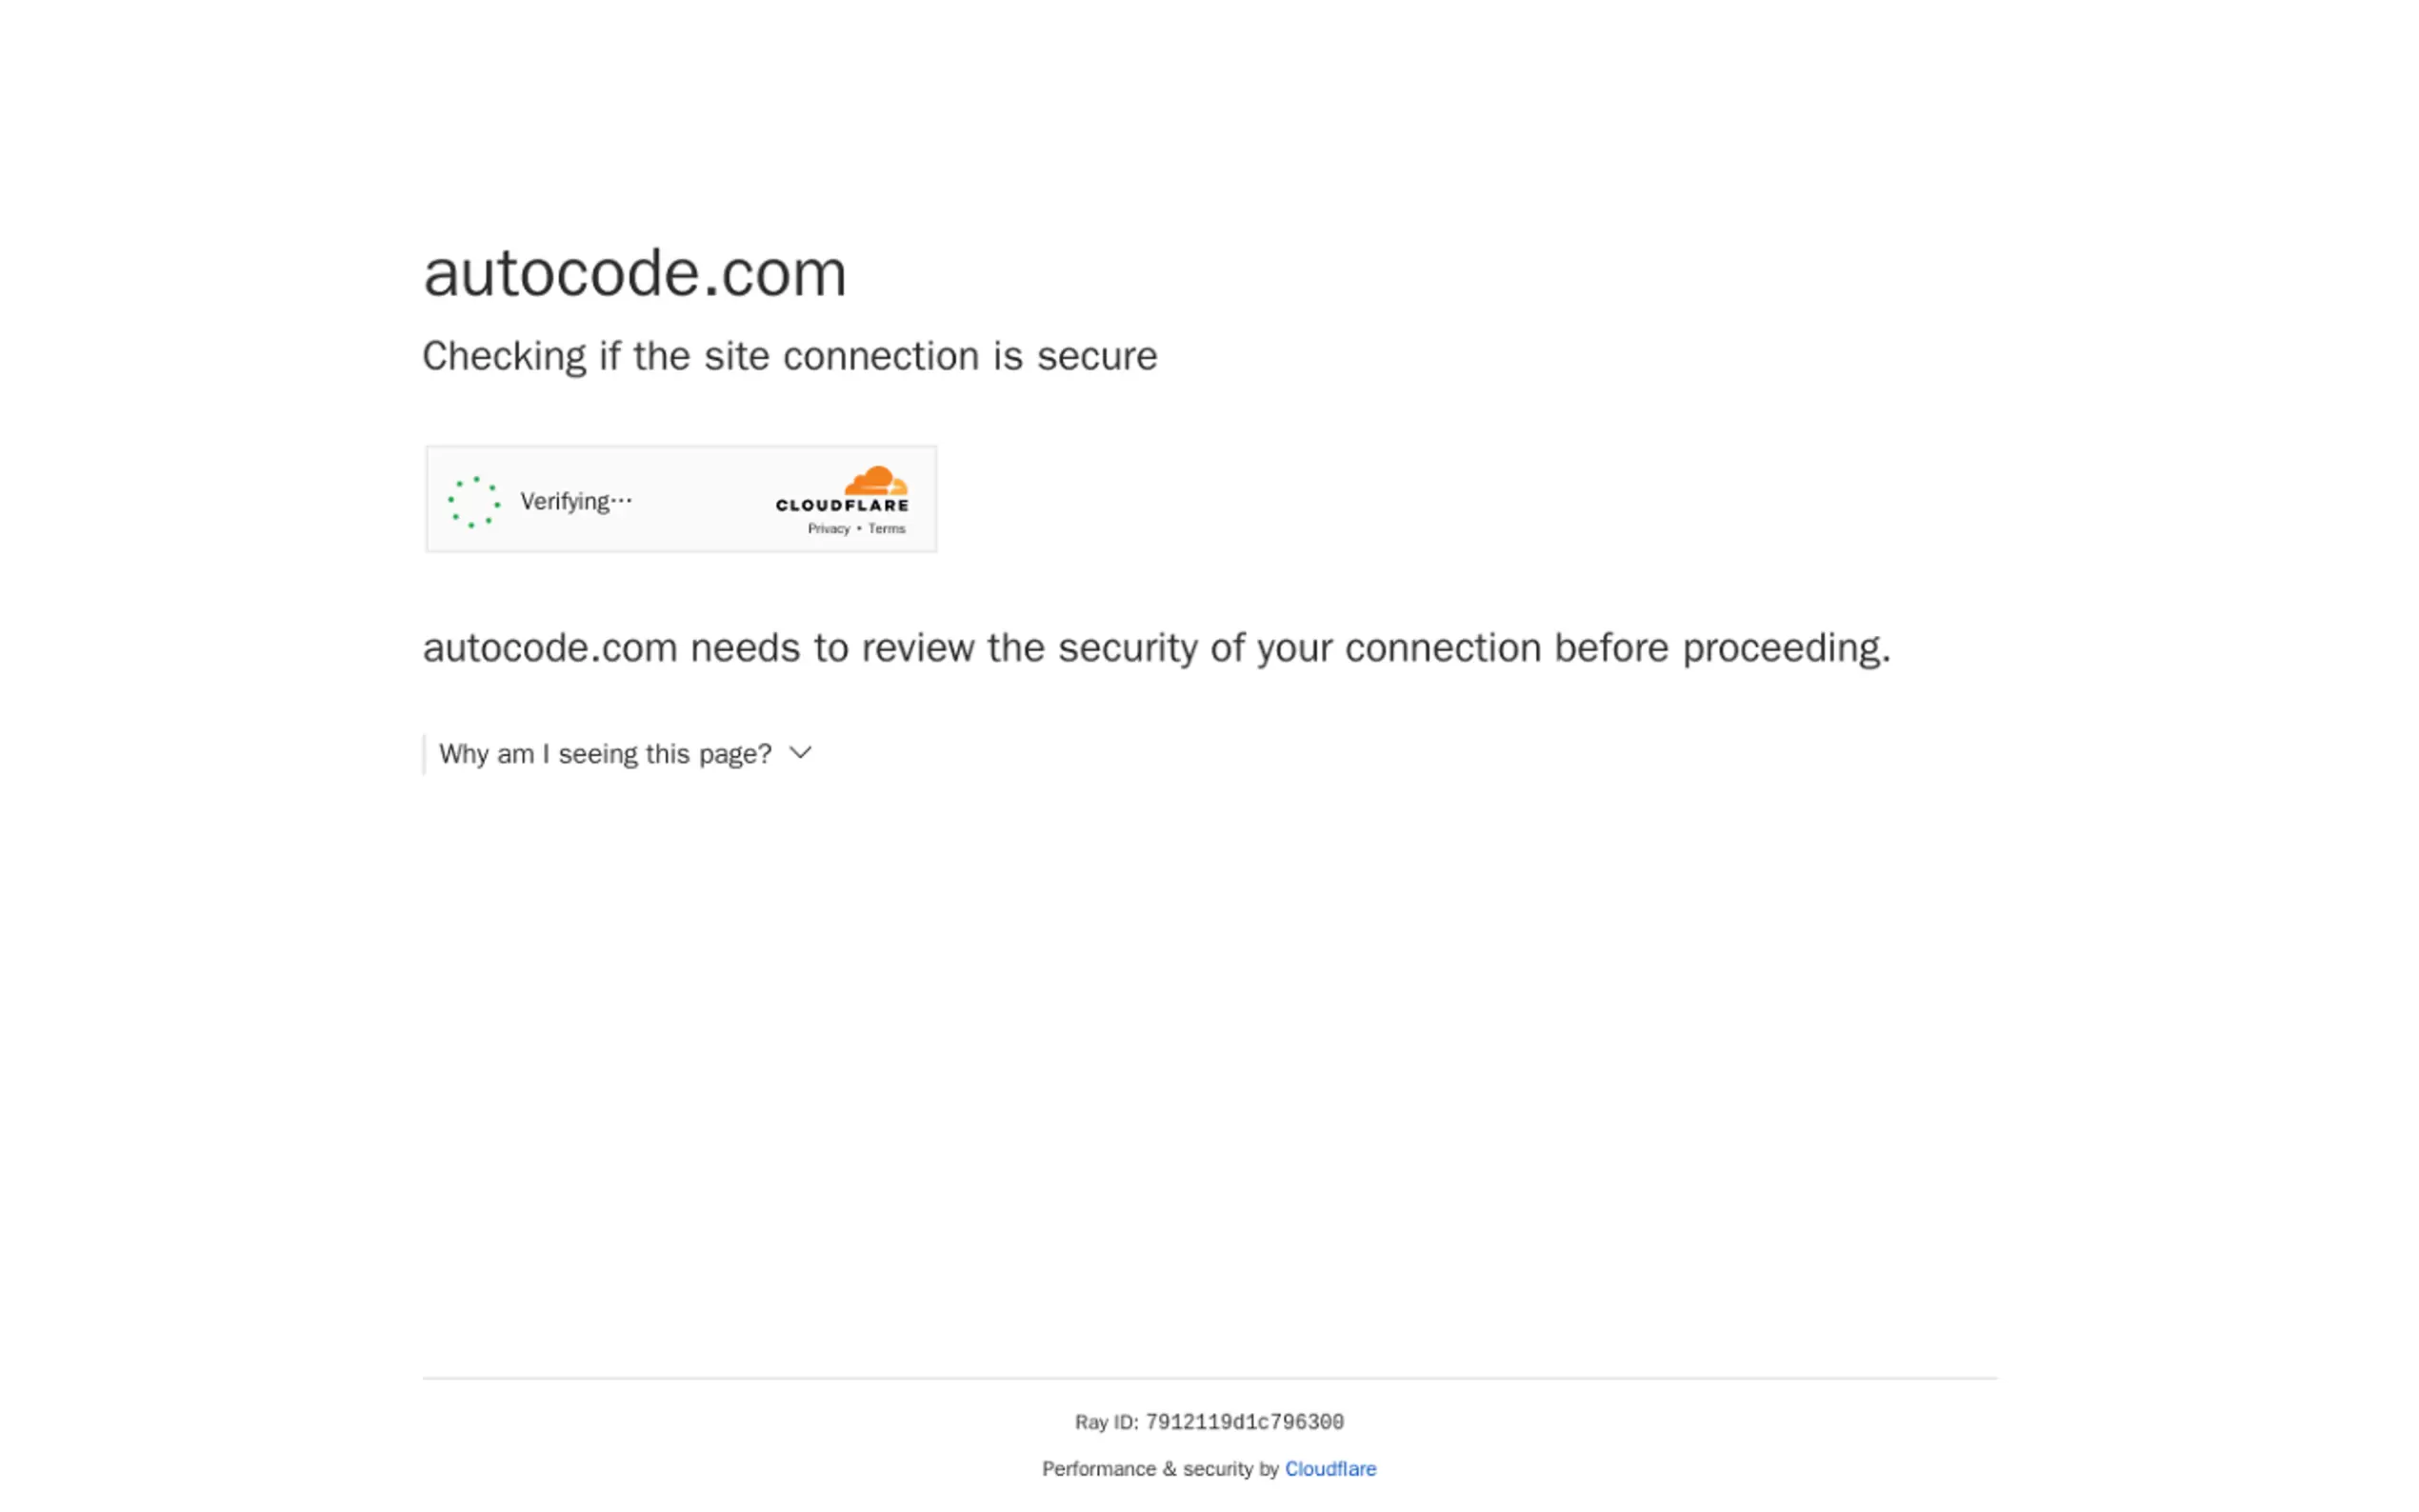Viewport: 2419px width, 1512px height.
Task: Click the CLOUDFLARE wordmark in the widget
Action: (842, 506)
